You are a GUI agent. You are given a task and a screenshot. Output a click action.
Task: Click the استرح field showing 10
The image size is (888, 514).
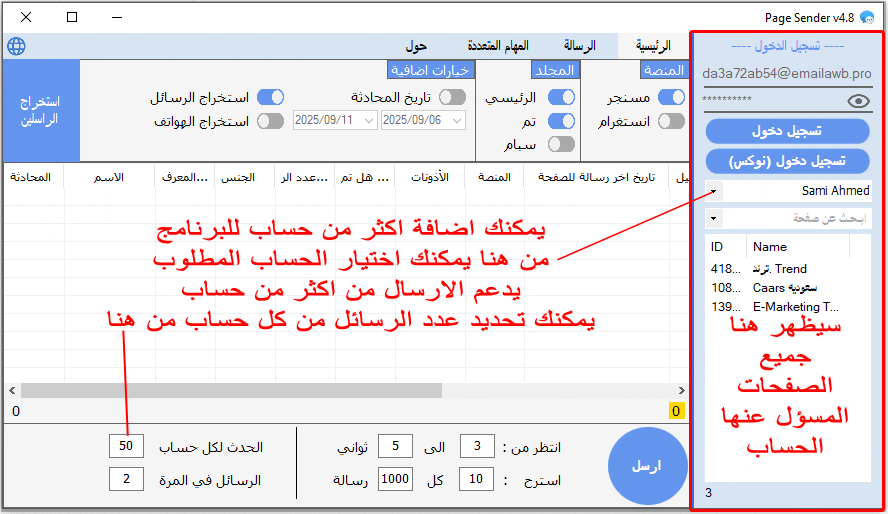[x=476, y=479]
